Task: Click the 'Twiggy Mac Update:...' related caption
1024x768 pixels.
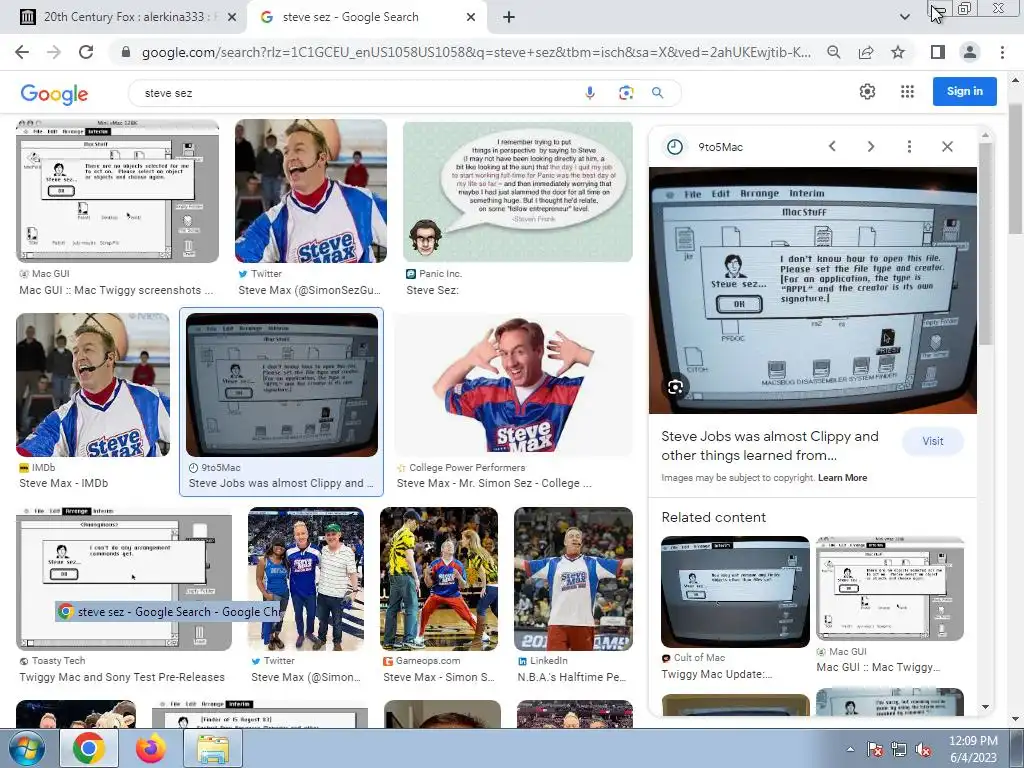Action: point(716,674)
